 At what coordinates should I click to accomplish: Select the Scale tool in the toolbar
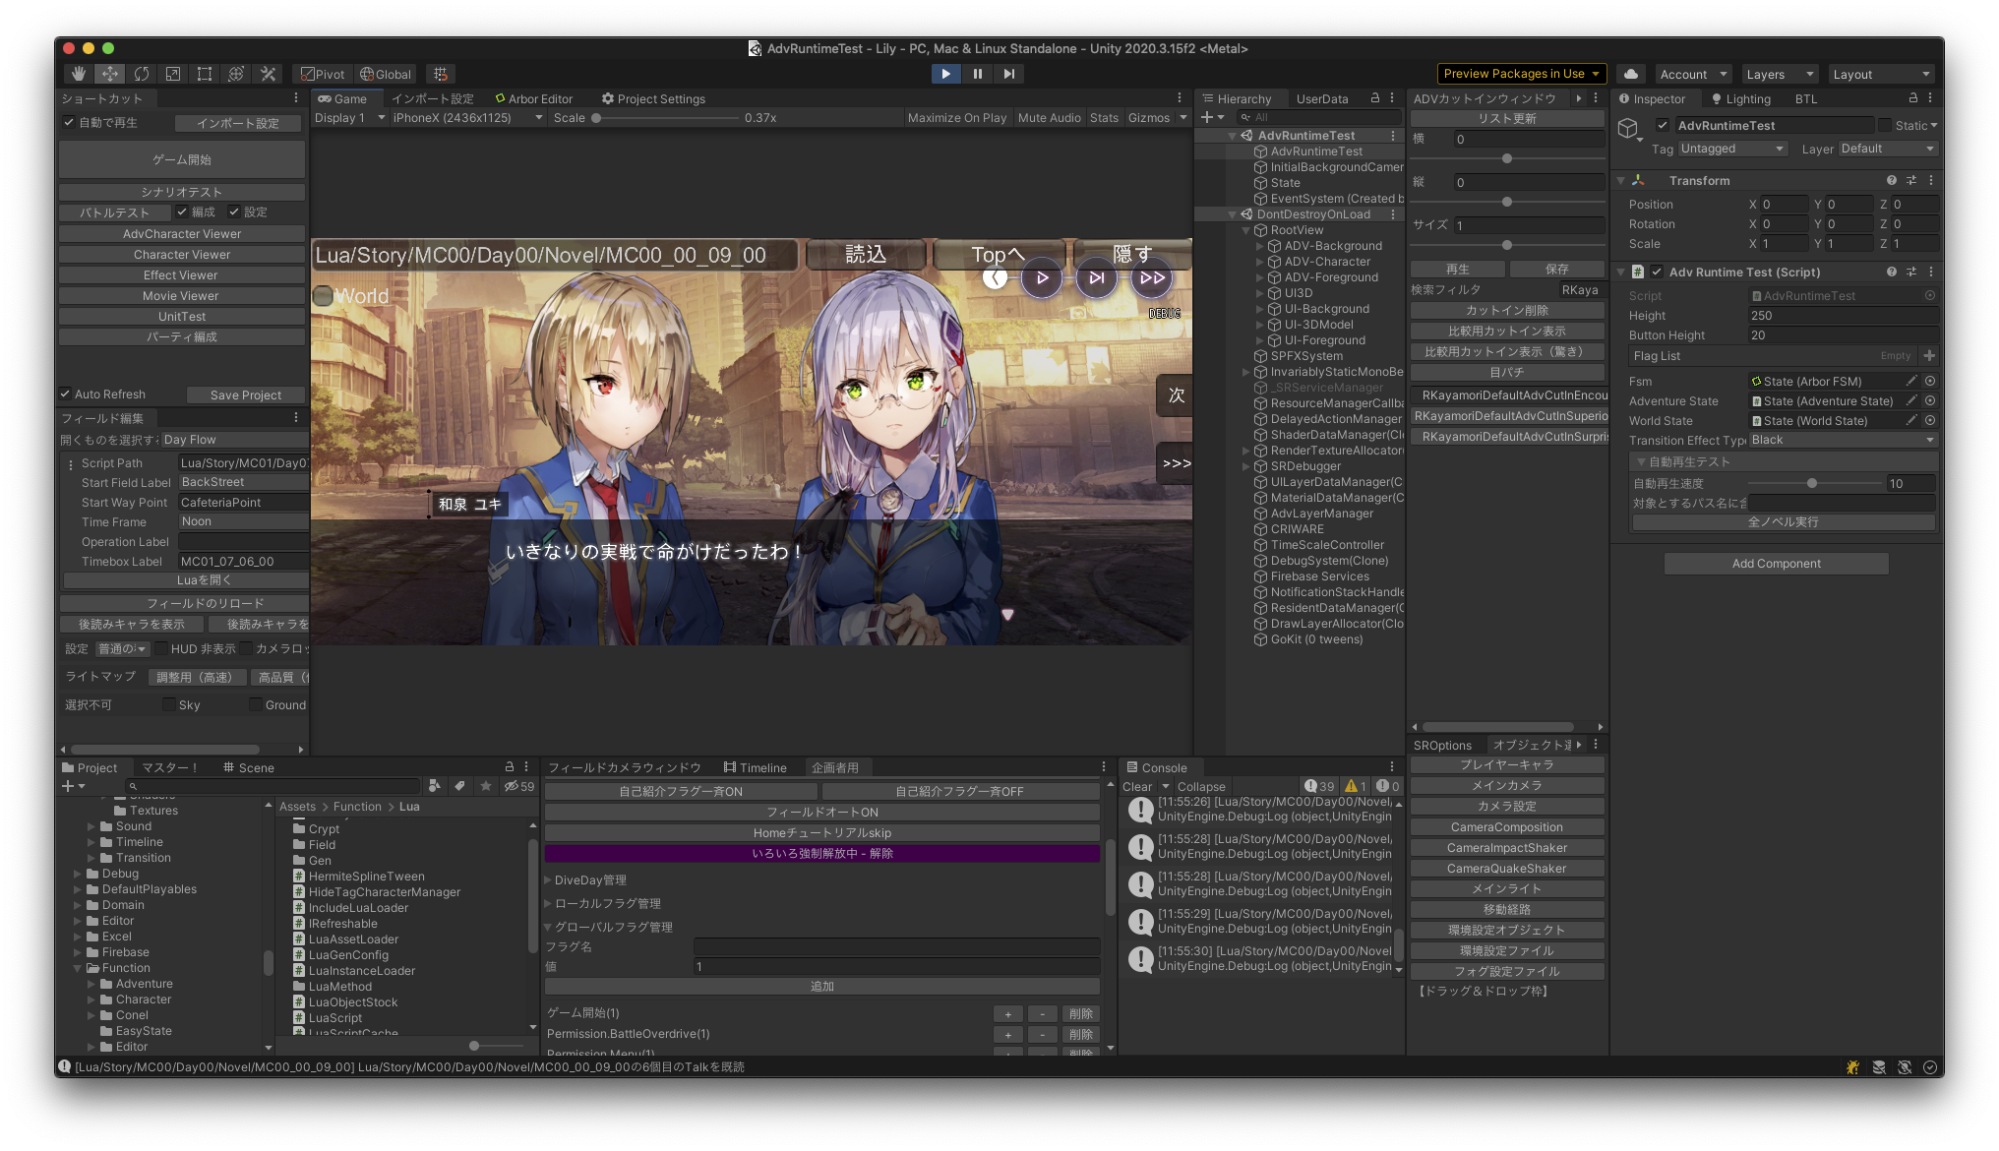[172, 73]
